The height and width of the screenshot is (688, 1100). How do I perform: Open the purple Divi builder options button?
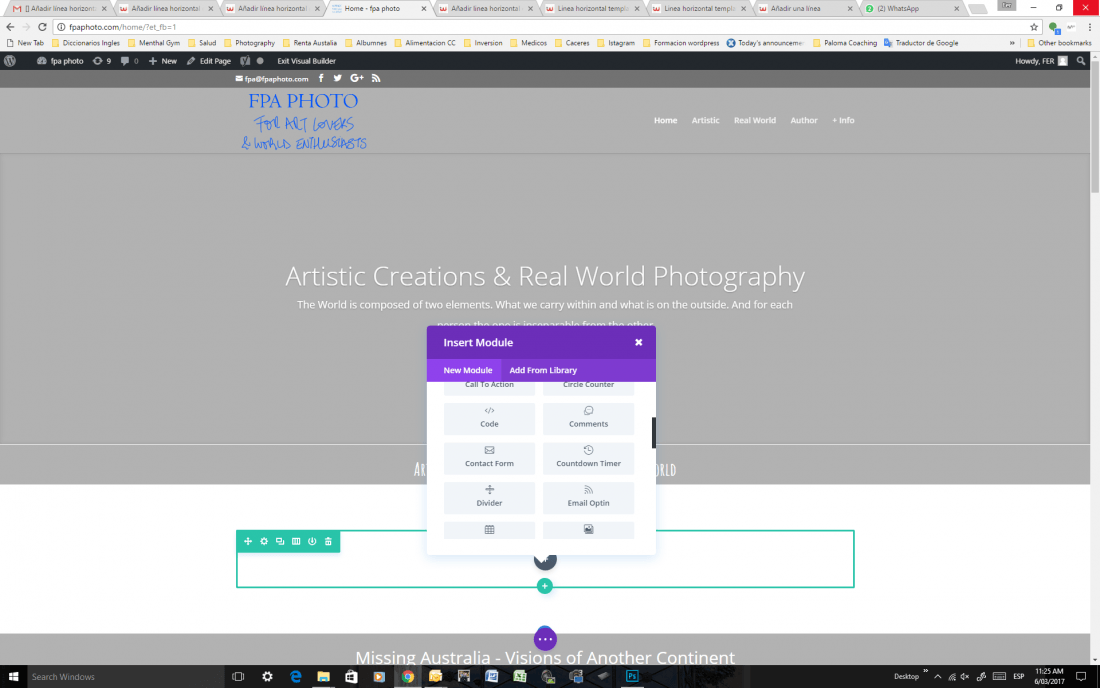point(545,639)
